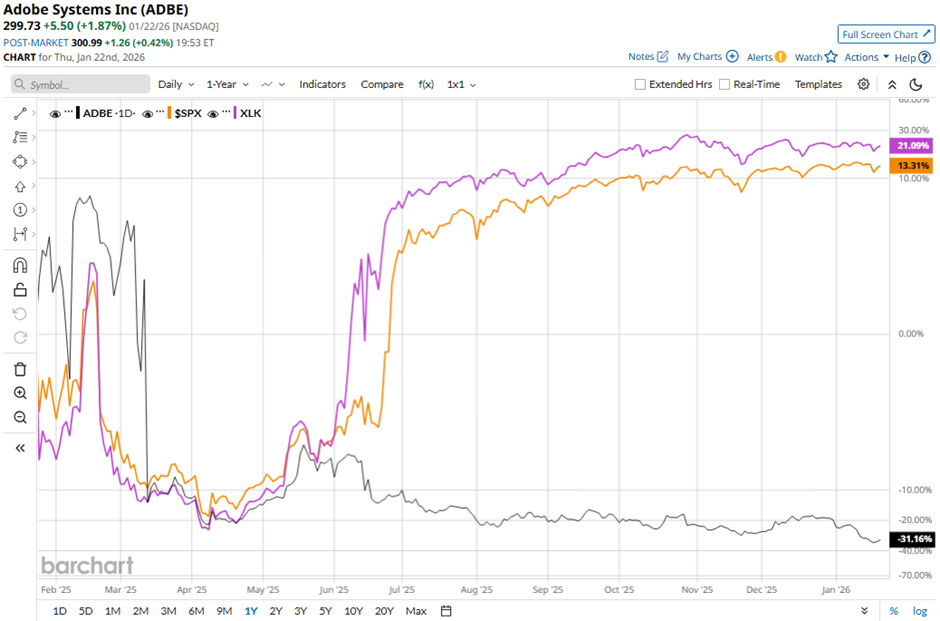Hide the ADBE series eye icon
This screenshot has height=621, width=940.
point(55,113)
